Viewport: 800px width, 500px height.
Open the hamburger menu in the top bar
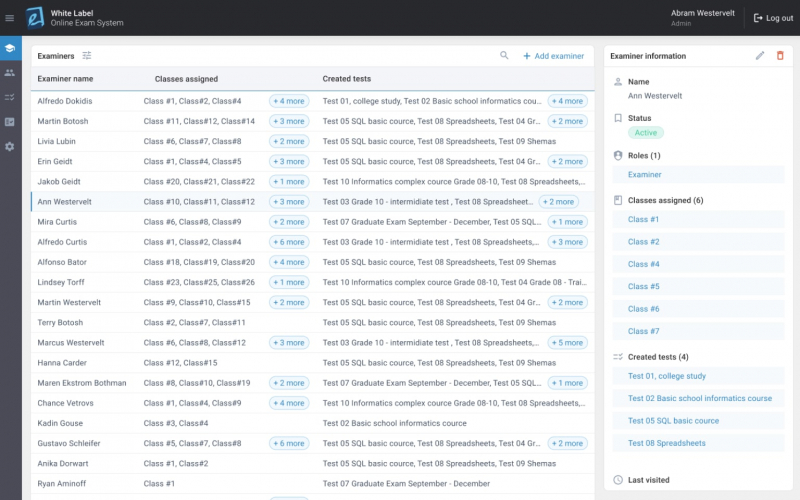(9, 18)
